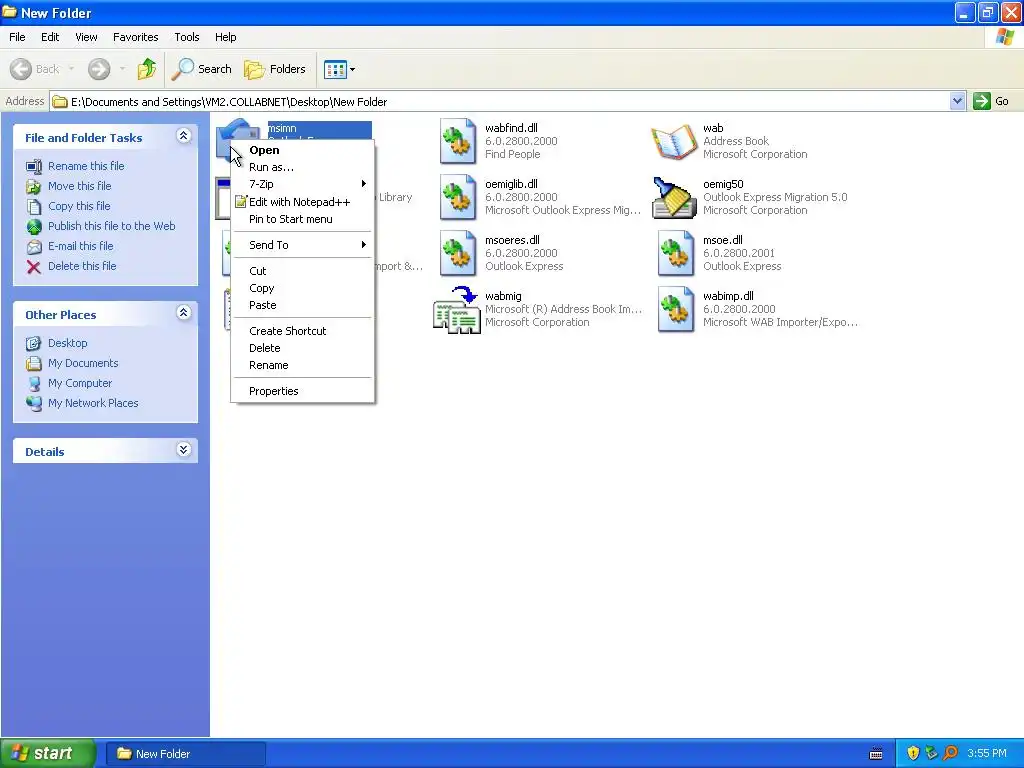Expand the Address bar dropdown
1024x768 pixels.
pyautogui.click(x=957, y=101)
